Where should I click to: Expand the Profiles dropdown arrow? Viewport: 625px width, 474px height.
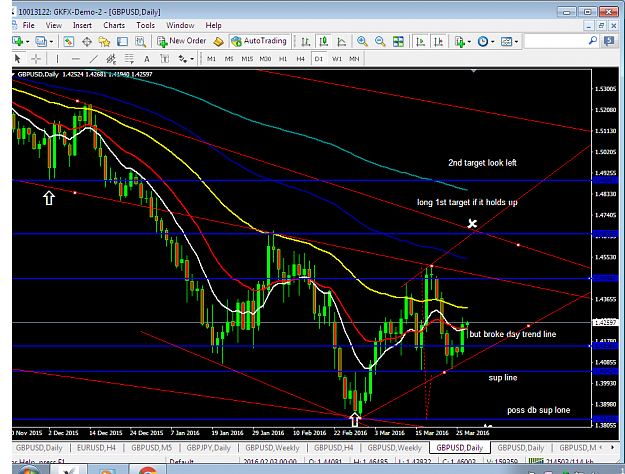(51, 41)
